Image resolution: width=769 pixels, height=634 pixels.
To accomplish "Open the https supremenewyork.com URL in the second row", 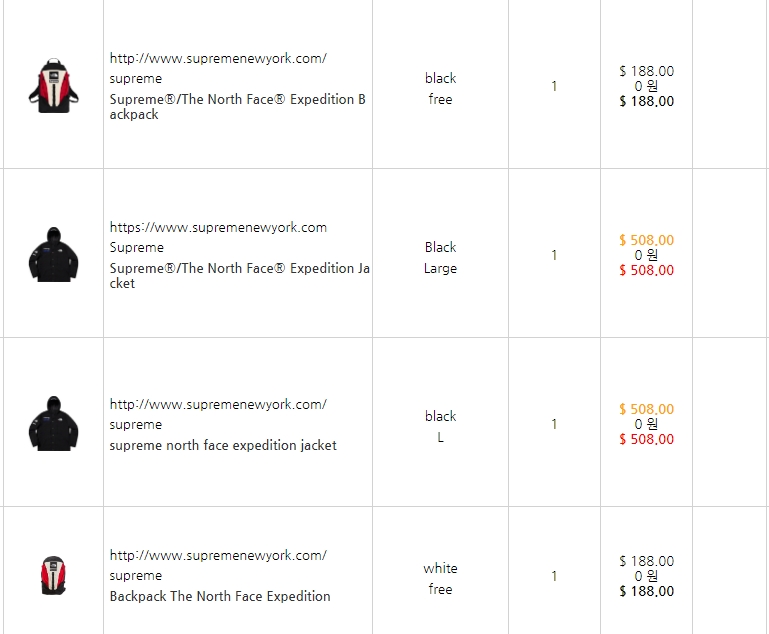I will point(218,228).
